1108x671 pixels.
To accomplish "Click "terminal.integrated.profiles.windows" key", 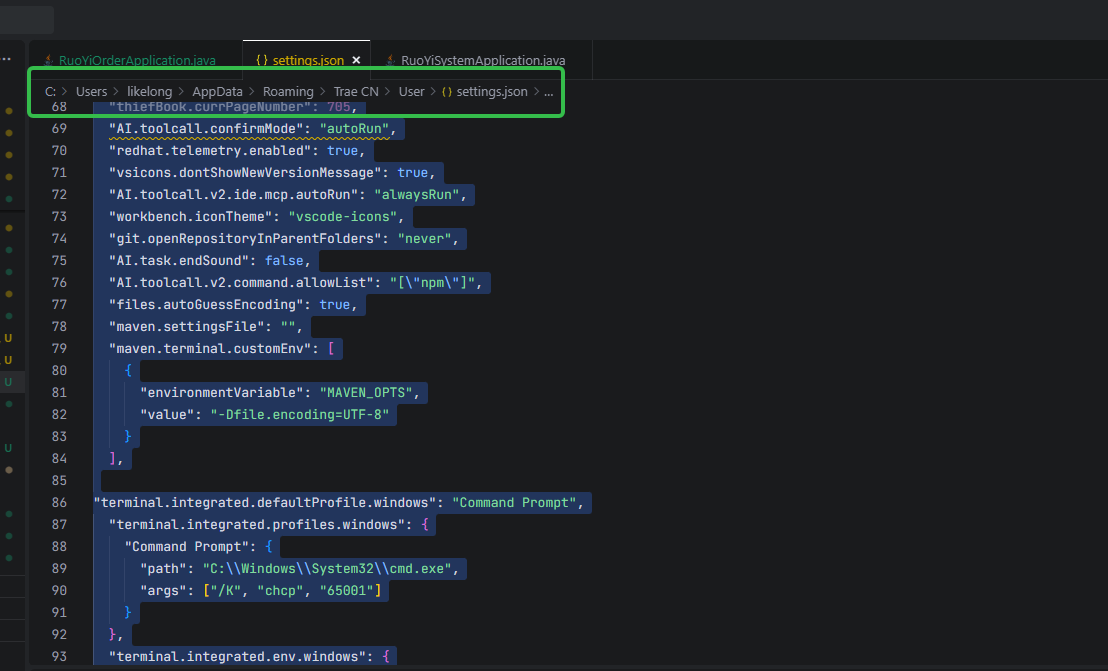I will pos(257,524).
